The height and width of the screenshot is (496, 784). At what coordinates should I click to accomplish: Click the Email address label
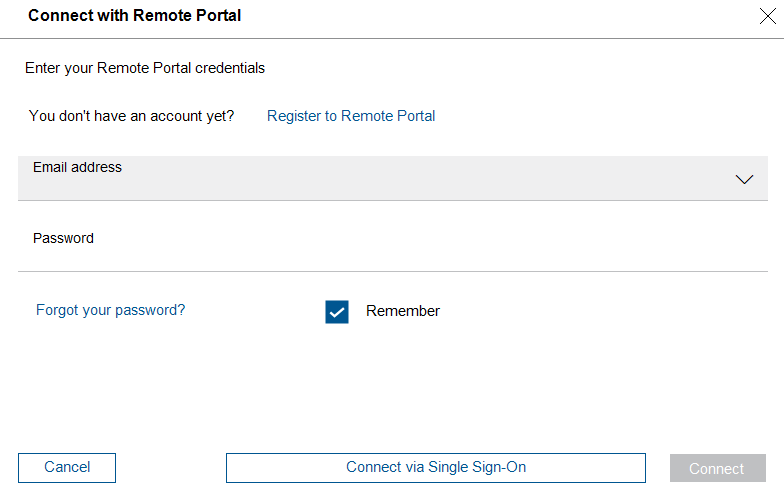point(77,168)
